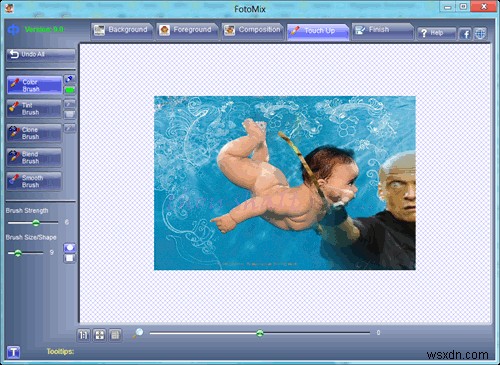Screen dimensions: 500x365
Task: Open the Help button
Action: (x=436, y=33)
